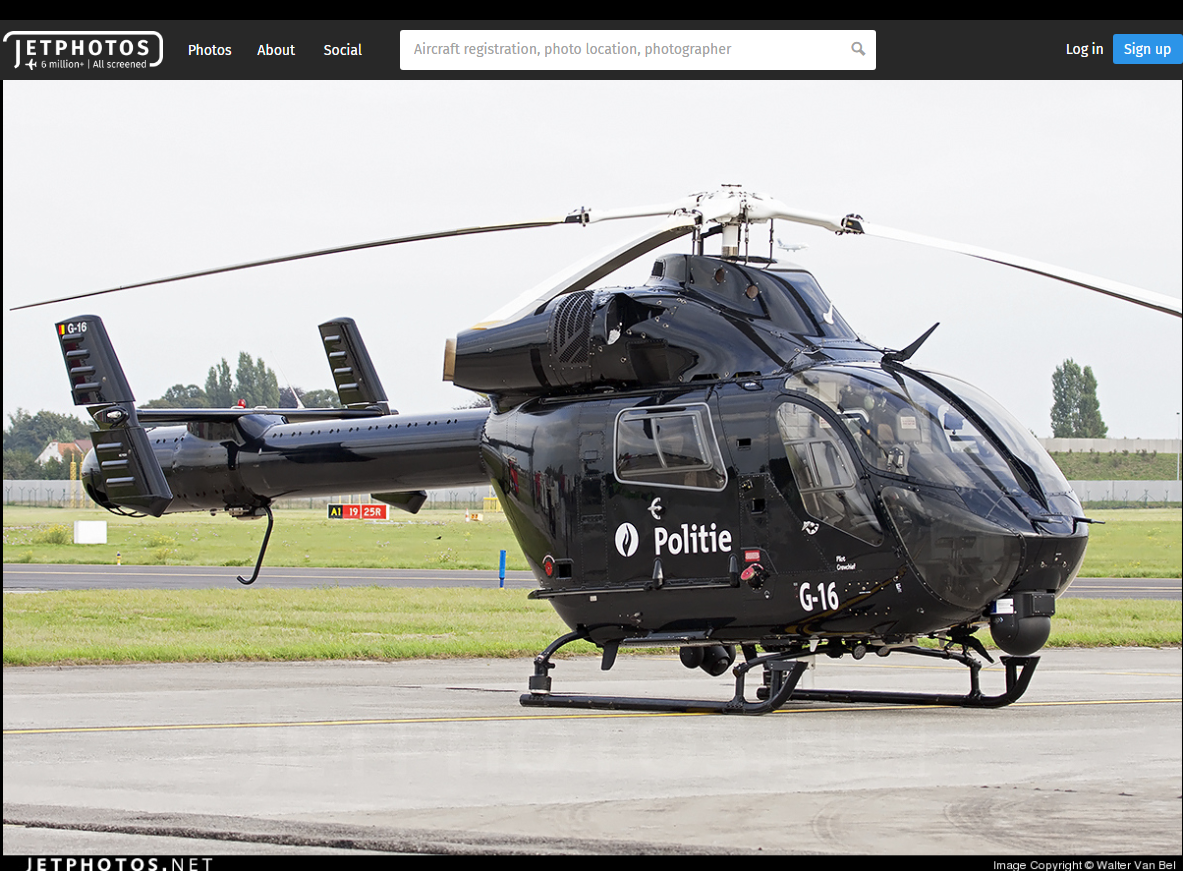Click the blue taxiway marker in the grass
The width and height of the screenshot is (1183, 871).
[502, 567]
